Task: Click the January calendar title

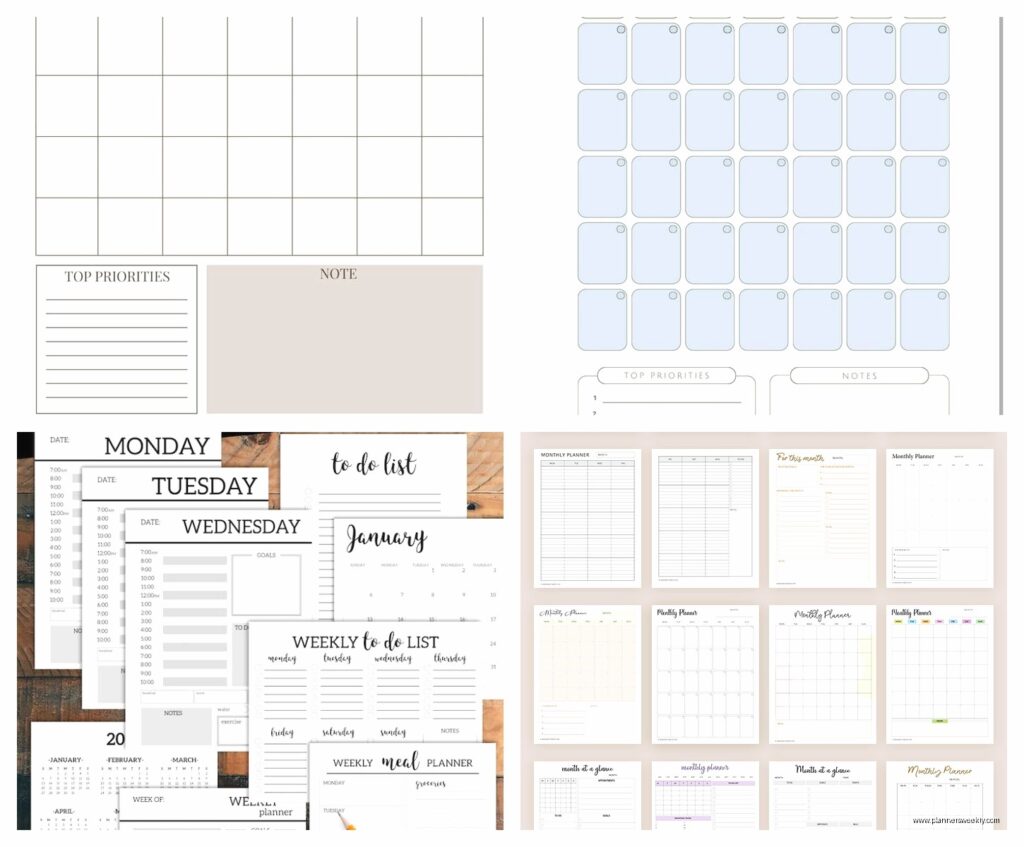Action: [x=386, y=539]
